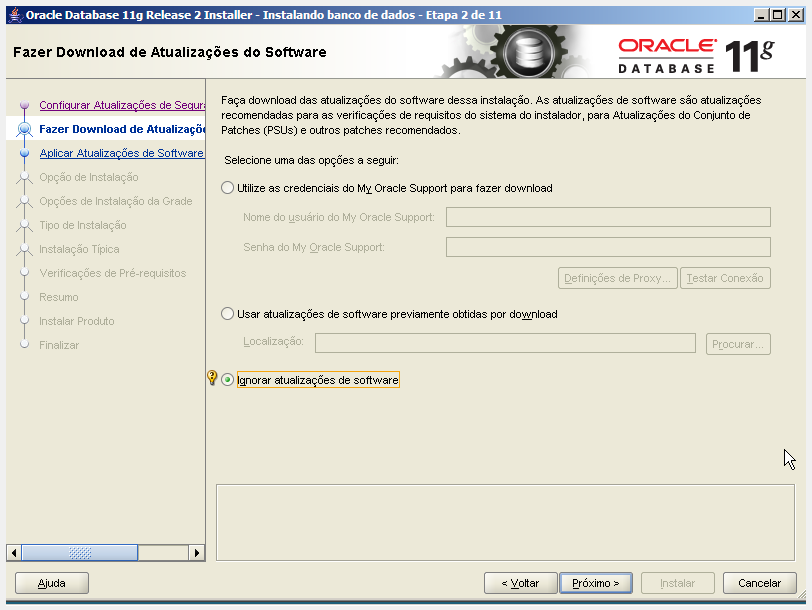Click the Oracle Database 11g logo

pyautogui.click(x=696, y=55)
